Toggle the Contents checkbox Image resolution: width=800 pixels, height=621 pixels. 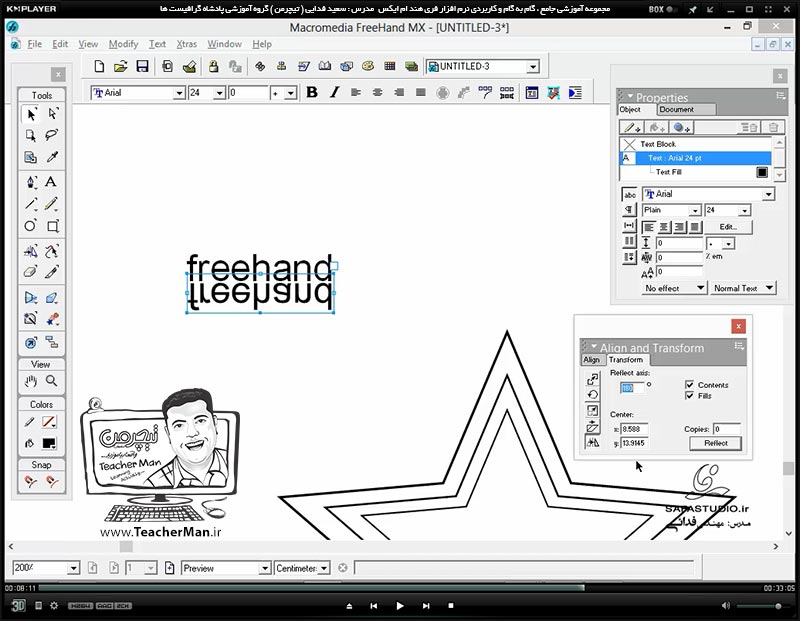pos(690,385)
